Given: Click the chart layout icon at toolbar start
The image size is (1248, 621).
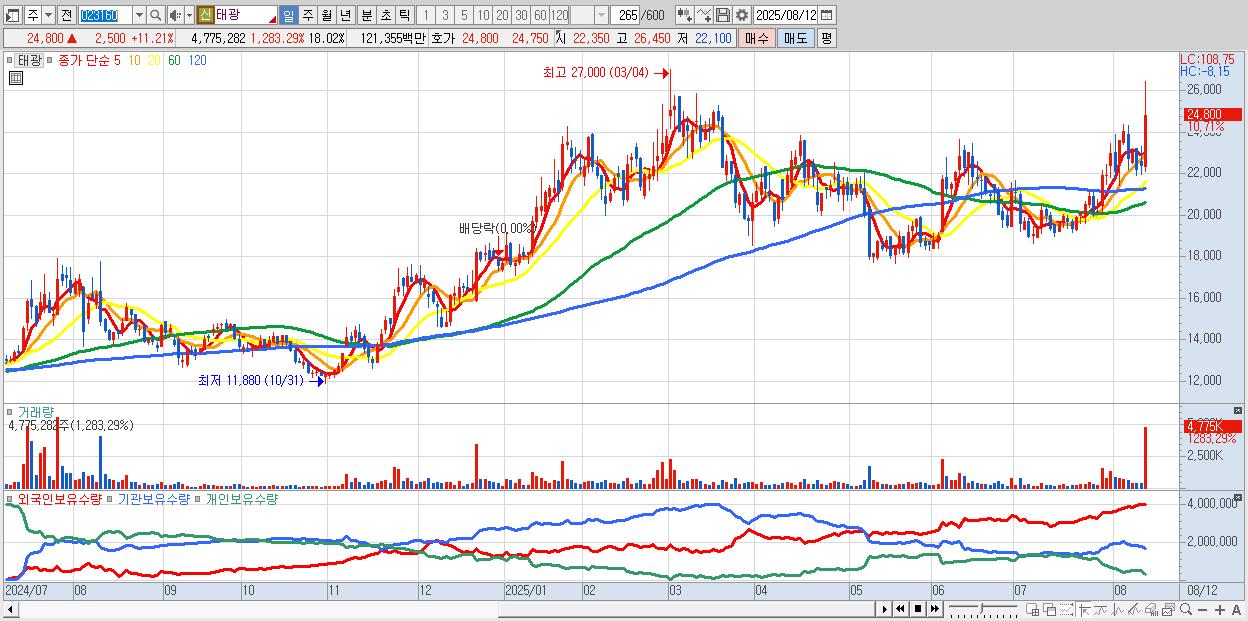Looking at the screenshot, I should (x=13, y=15).
